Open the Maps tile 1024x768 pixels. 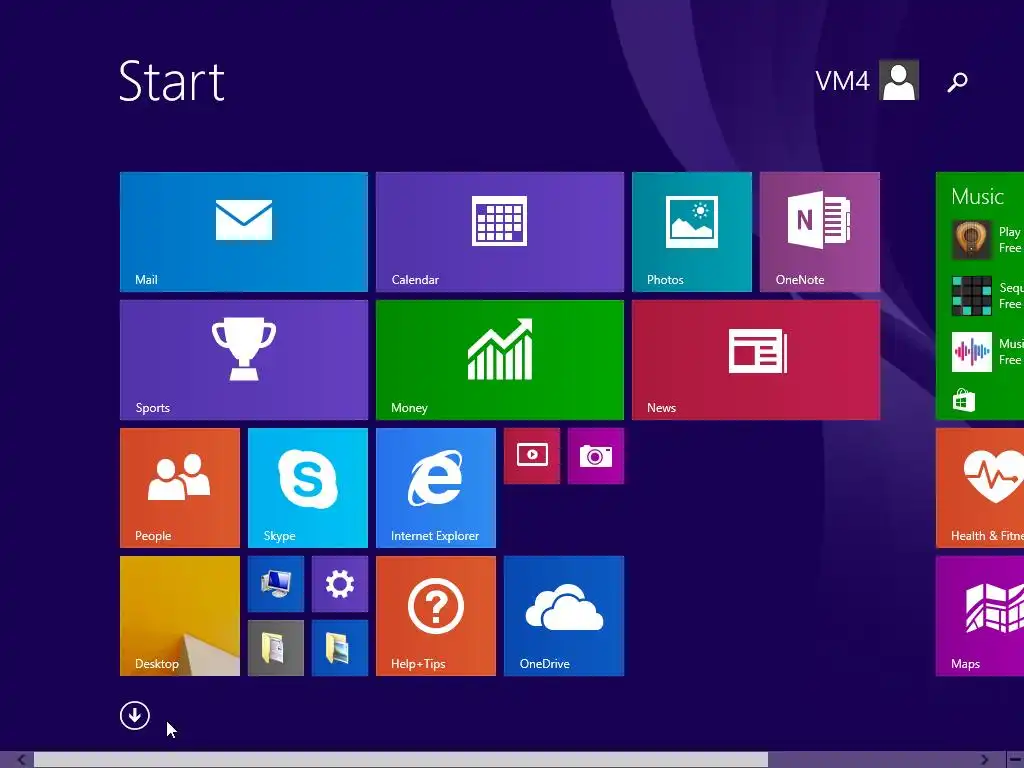point(980,616)
